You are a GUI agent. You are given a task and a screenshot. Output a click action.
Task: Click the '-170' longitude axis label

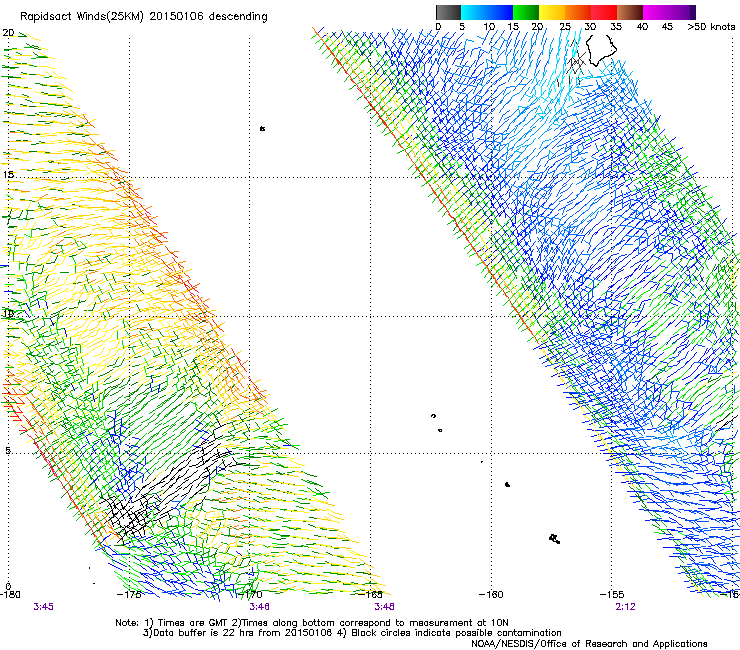[x=250, y=594]
